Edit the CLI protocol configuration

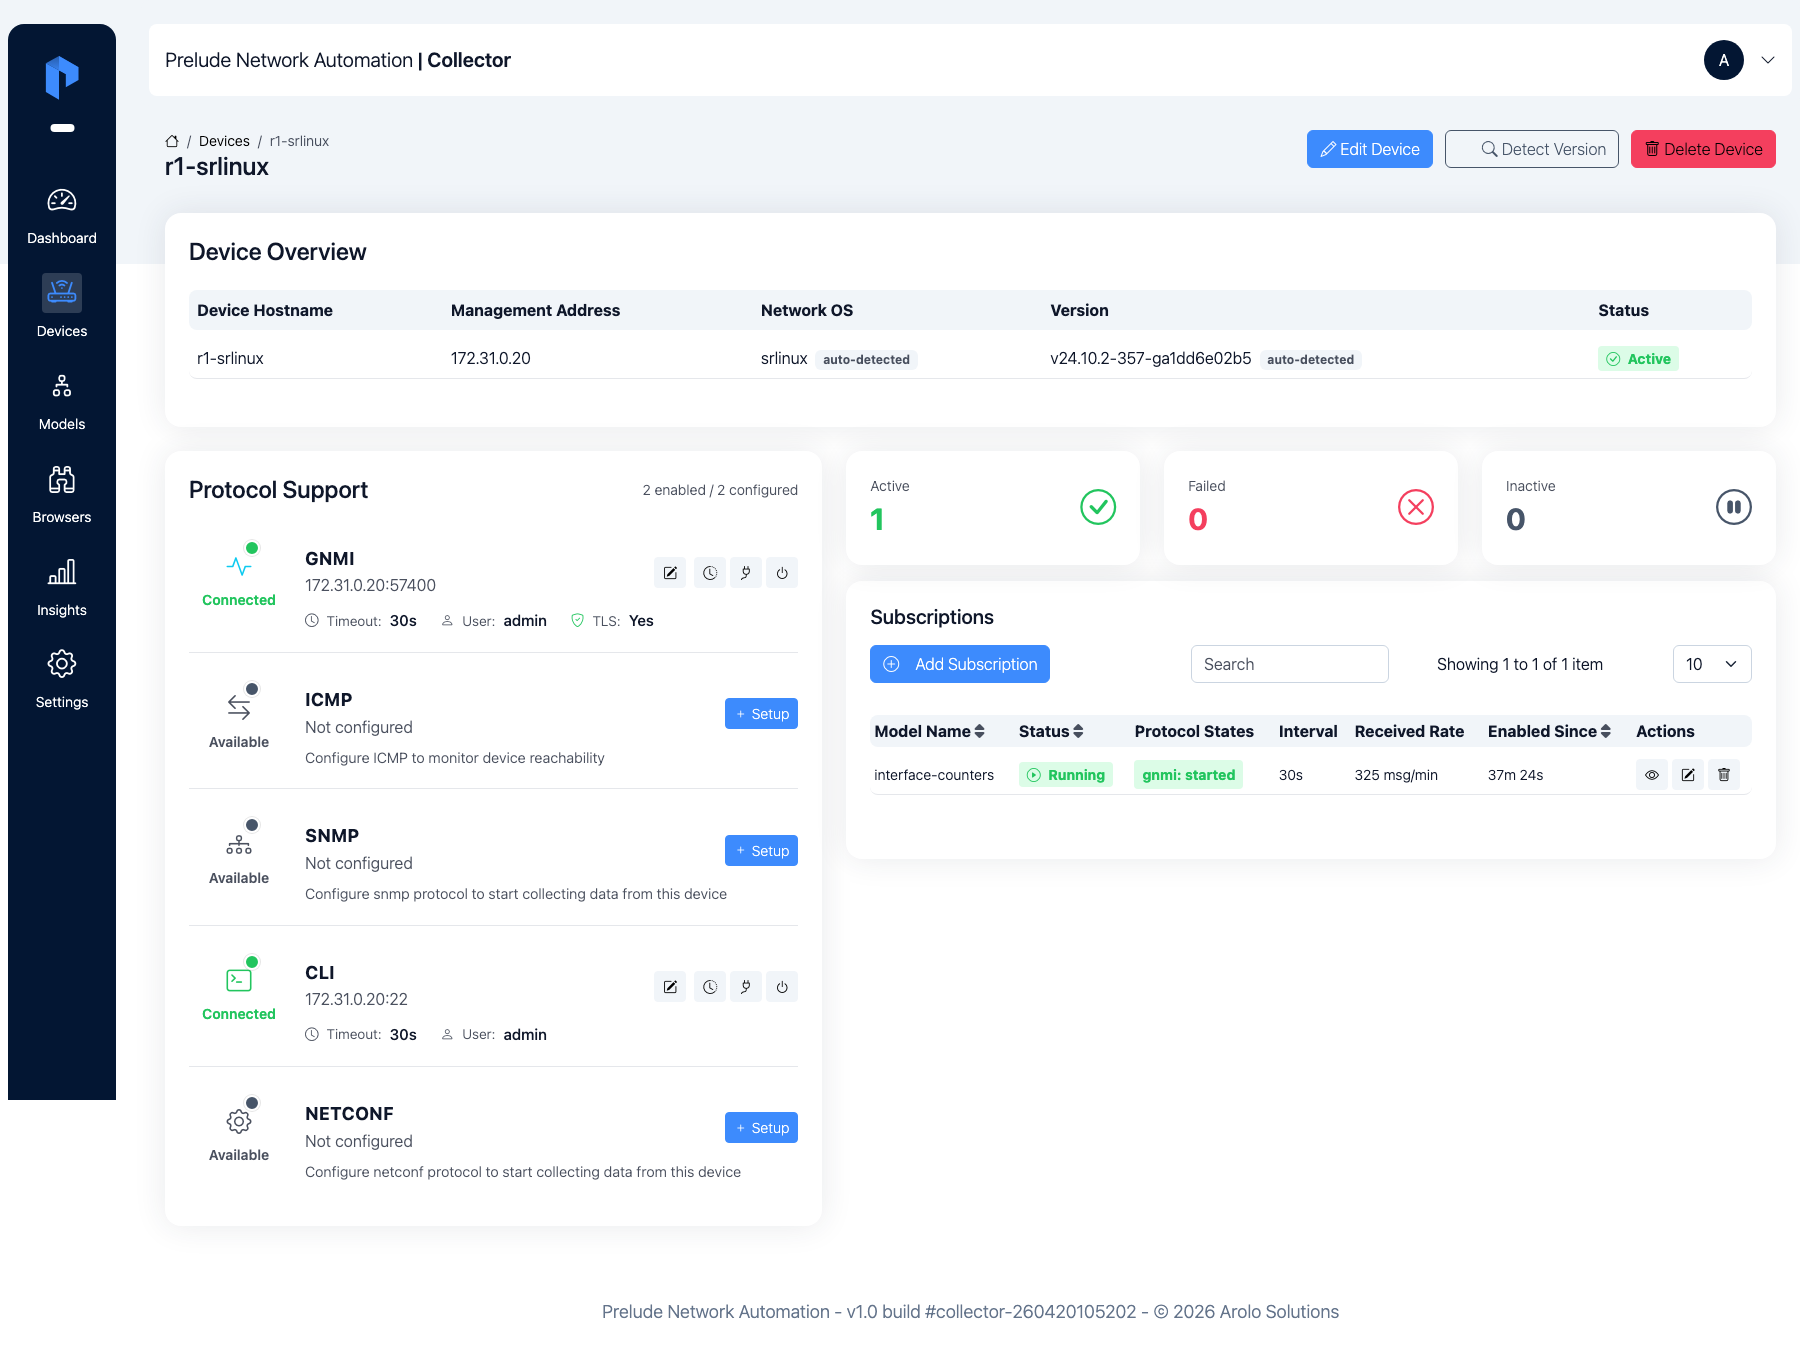pos(670,987)
